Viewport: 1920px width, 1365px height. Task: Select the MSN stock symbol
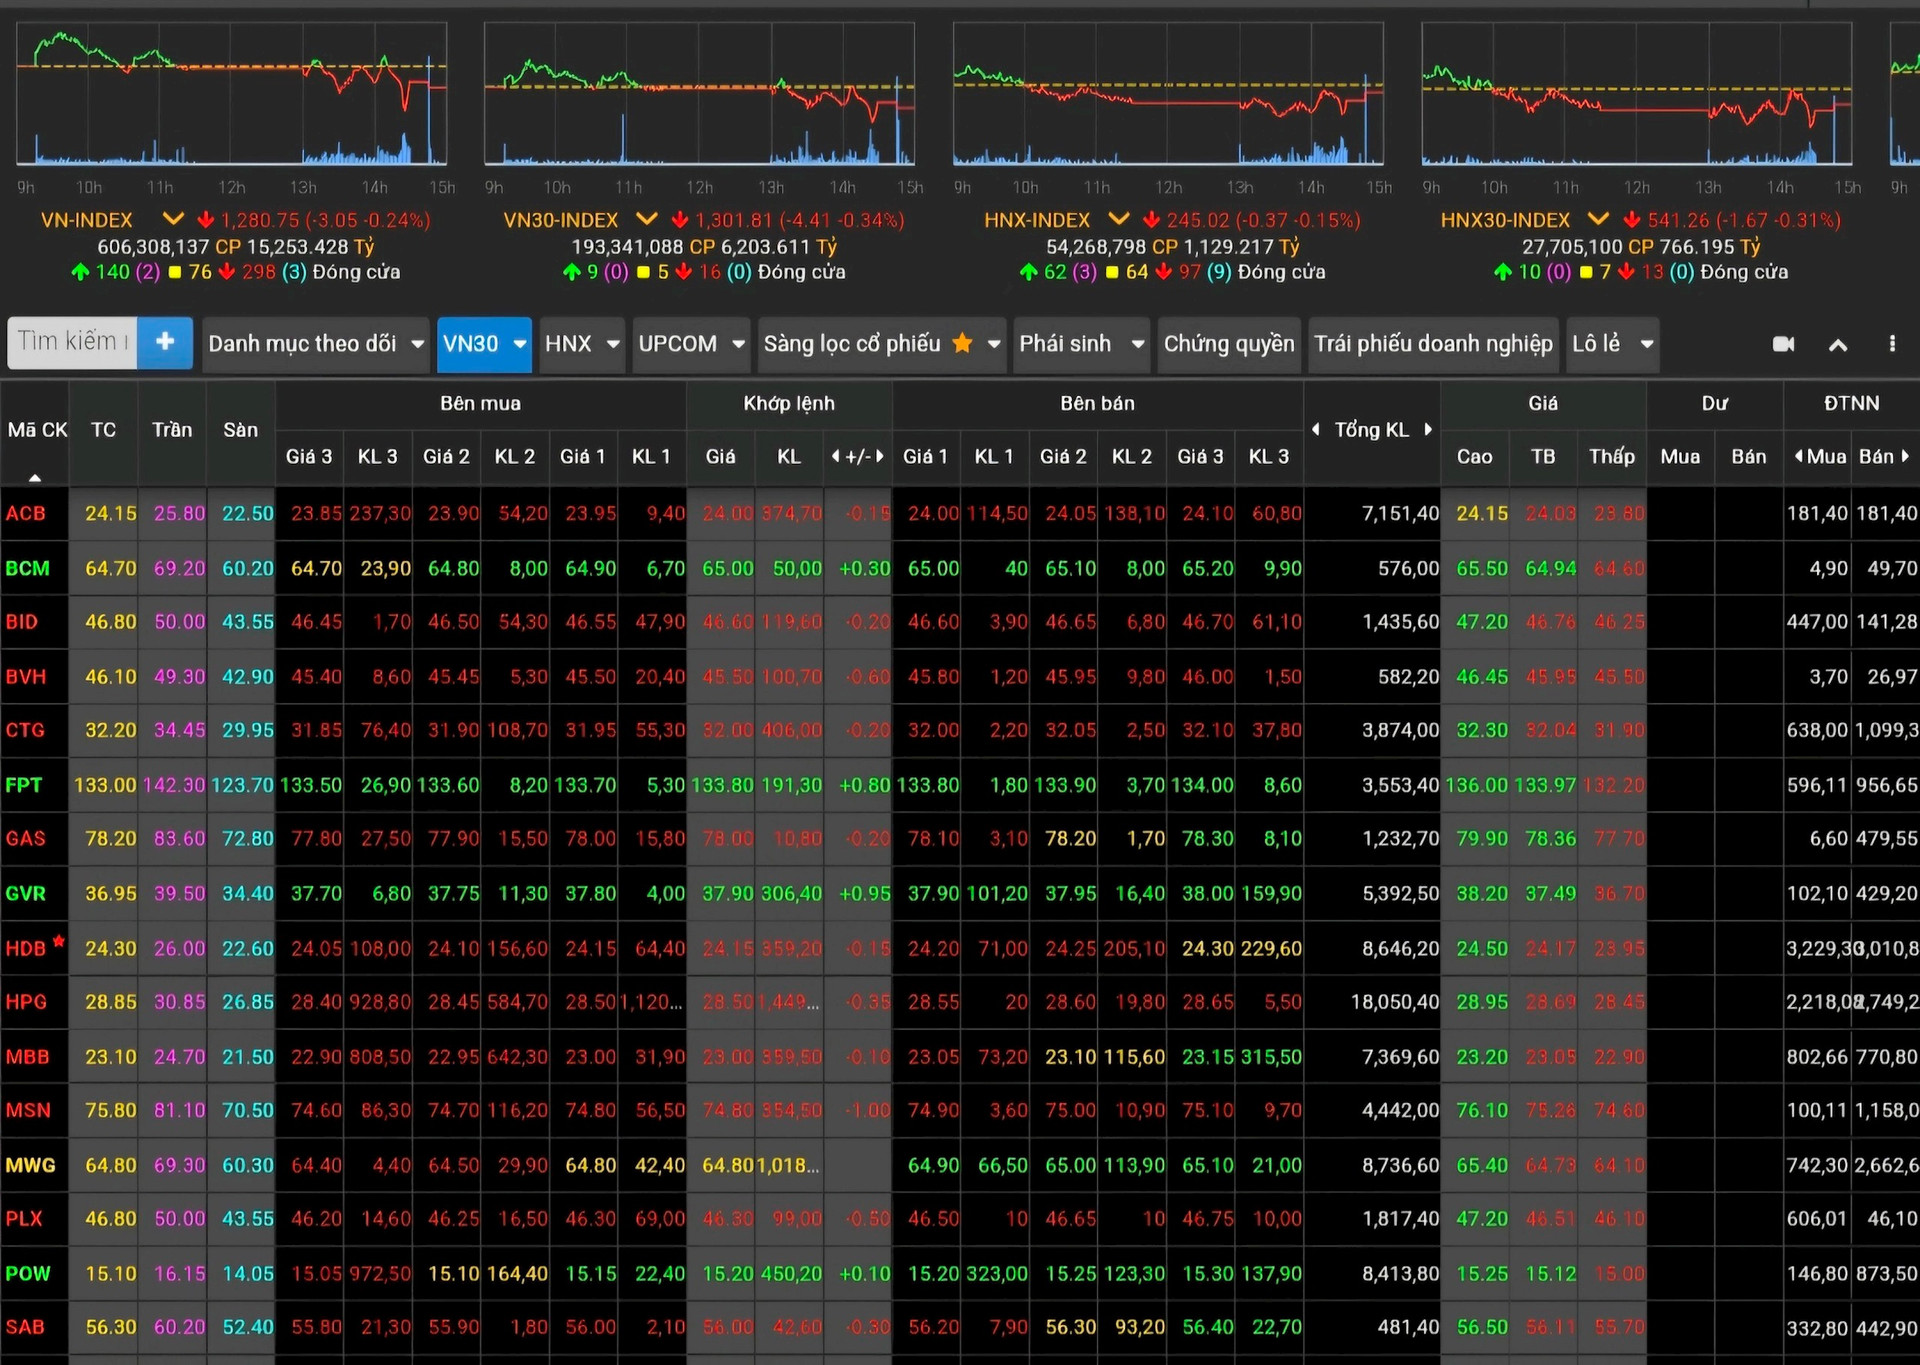pyautogui.click(x=27, y=1110)
